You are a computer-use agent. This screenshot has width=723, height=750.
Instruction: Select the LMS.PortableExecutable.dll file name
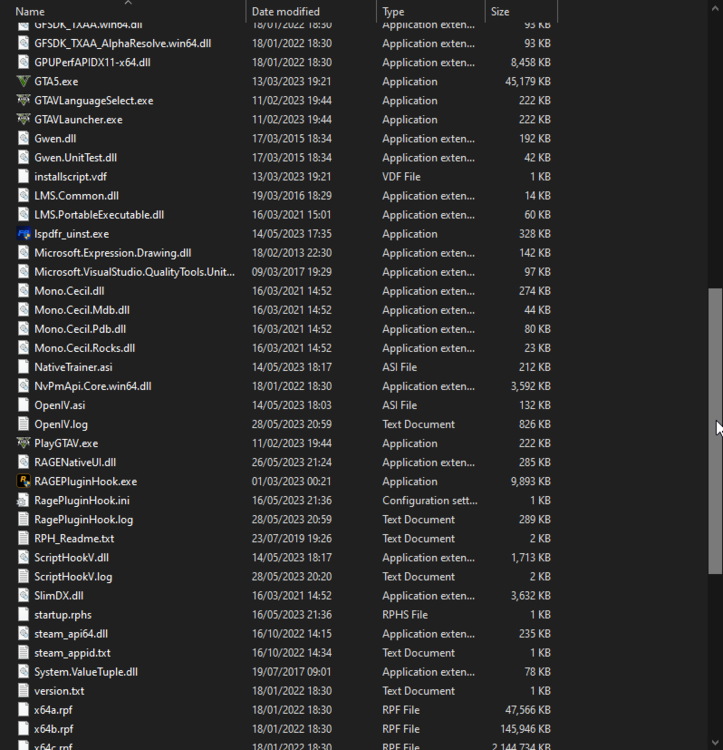click(99, 215)
